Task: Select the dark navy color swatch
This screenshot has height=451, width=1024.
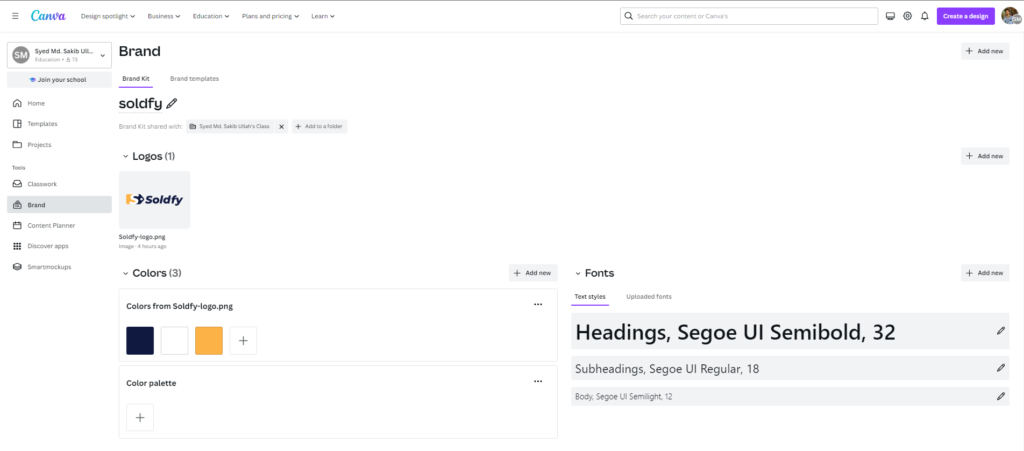Action: [140, 341]
